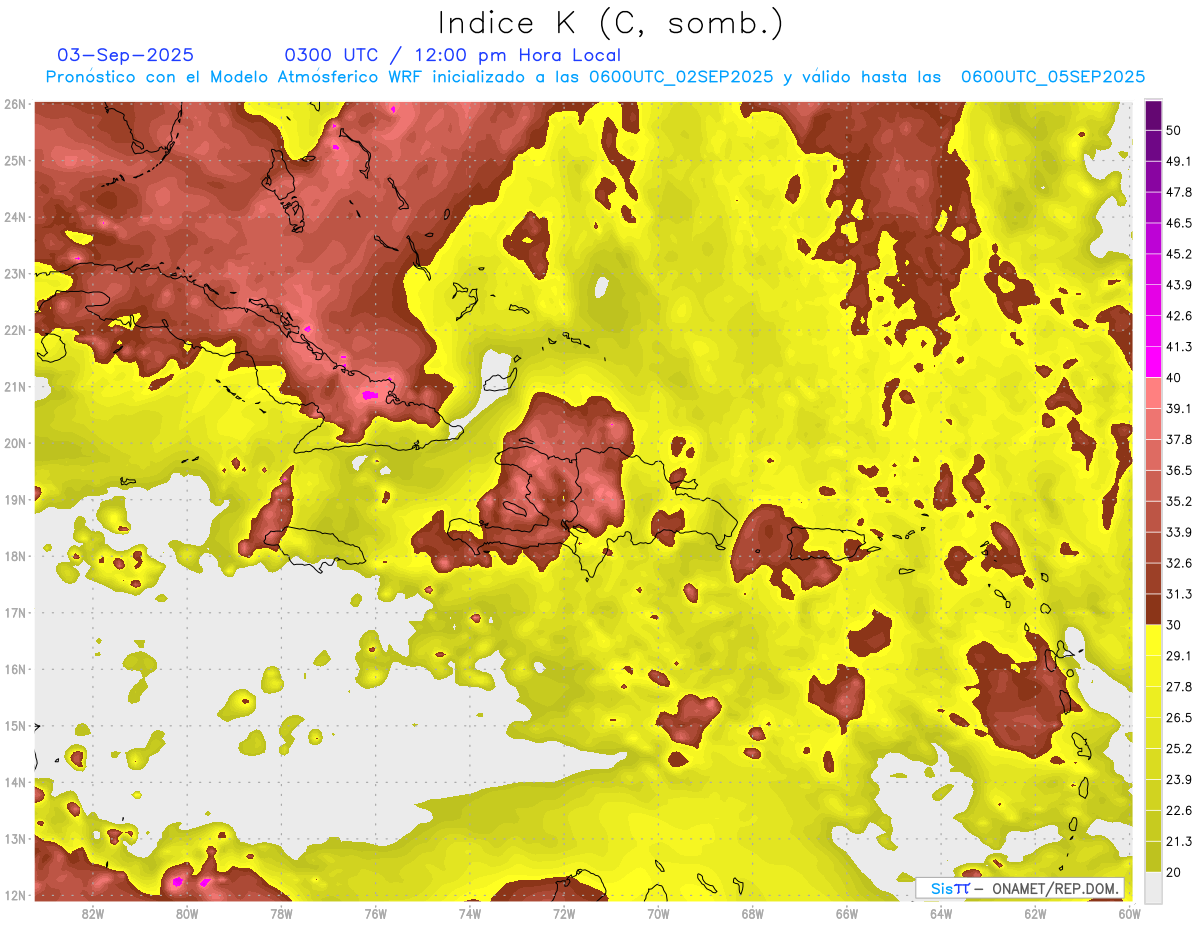Select the date text "03-Sep-2025"
This screenshot has height=927, width=1200.
[126, 55]
